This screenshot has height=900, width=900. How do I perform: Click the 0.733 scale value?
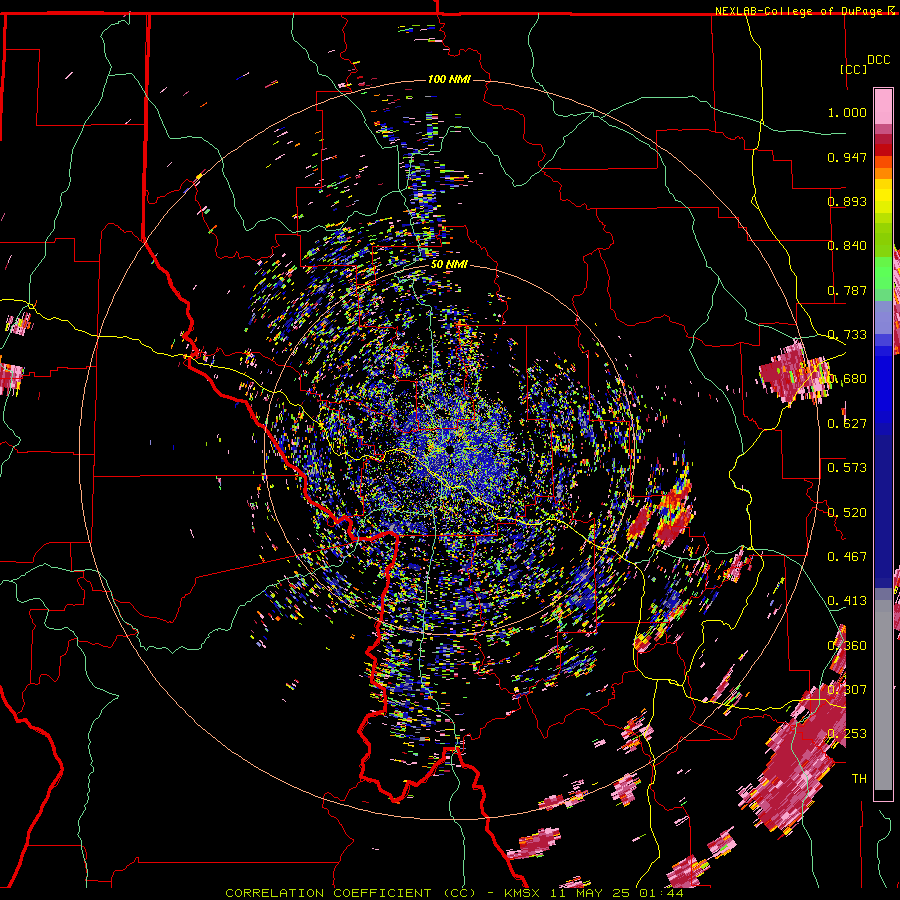tap(847, 335)
